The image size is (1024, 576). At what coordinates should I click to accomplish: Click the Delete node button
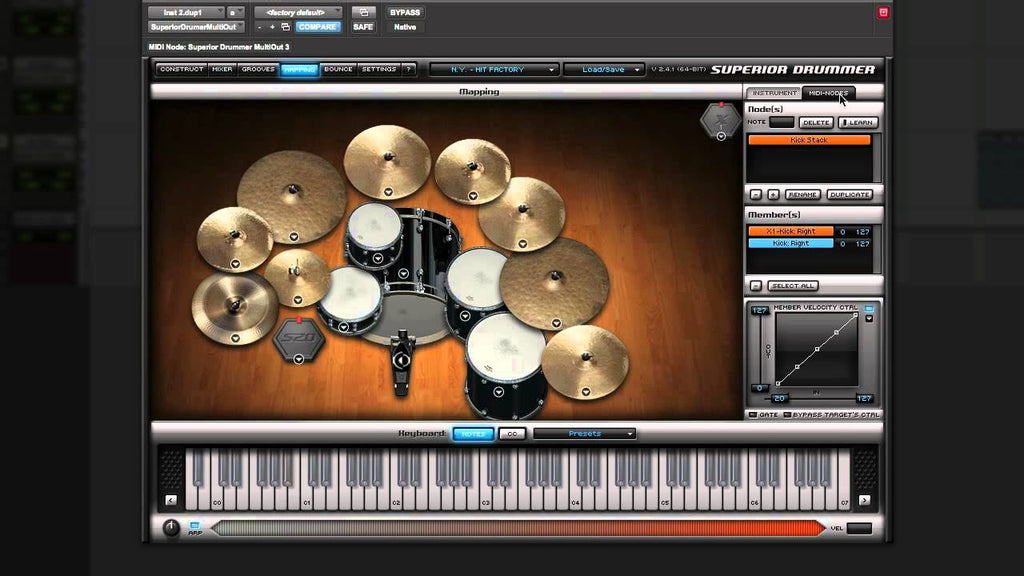[x=816, y=123]
